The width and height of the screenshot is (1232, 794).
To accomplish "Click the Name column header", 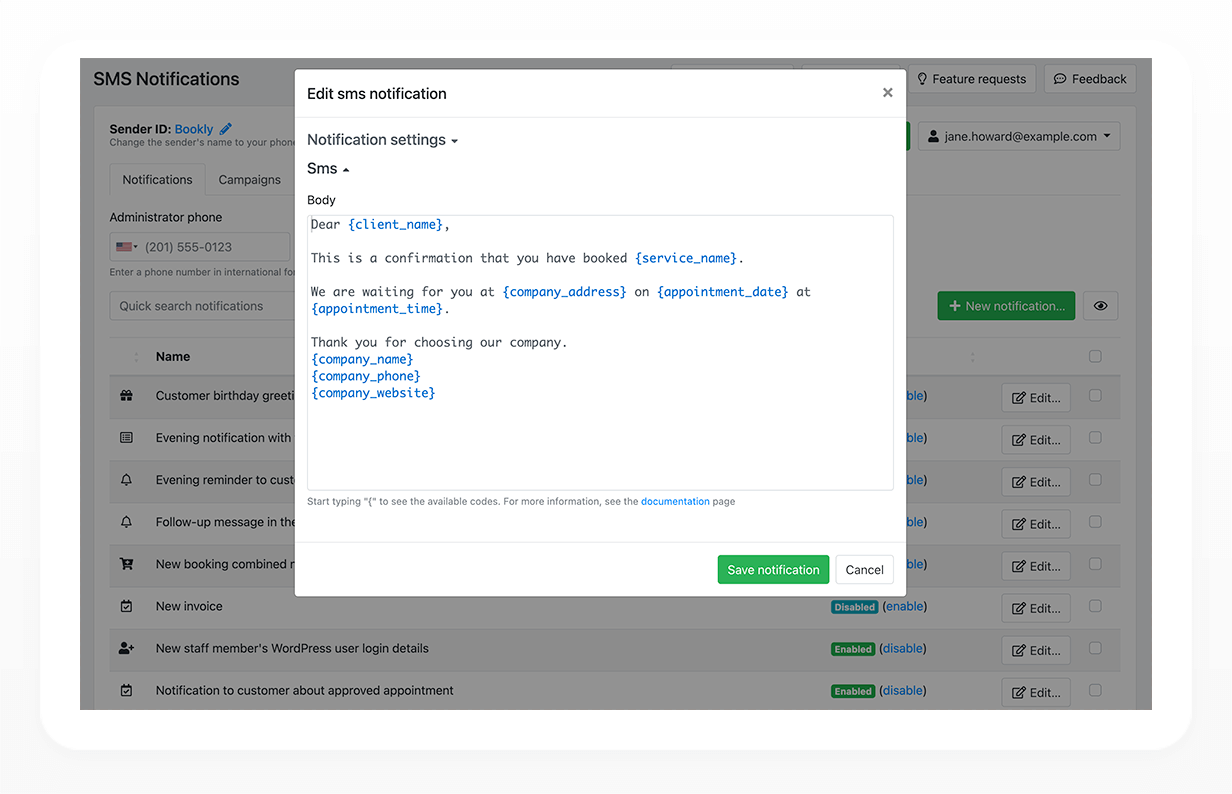I will (173, 356).
